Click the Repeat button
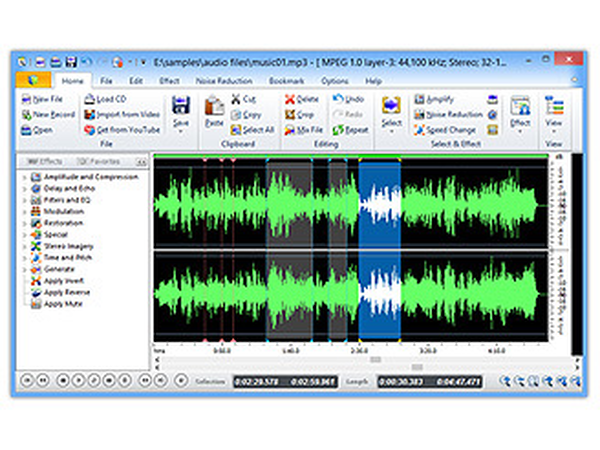Viewport: 600px width, 450px height. pos(351,130)
